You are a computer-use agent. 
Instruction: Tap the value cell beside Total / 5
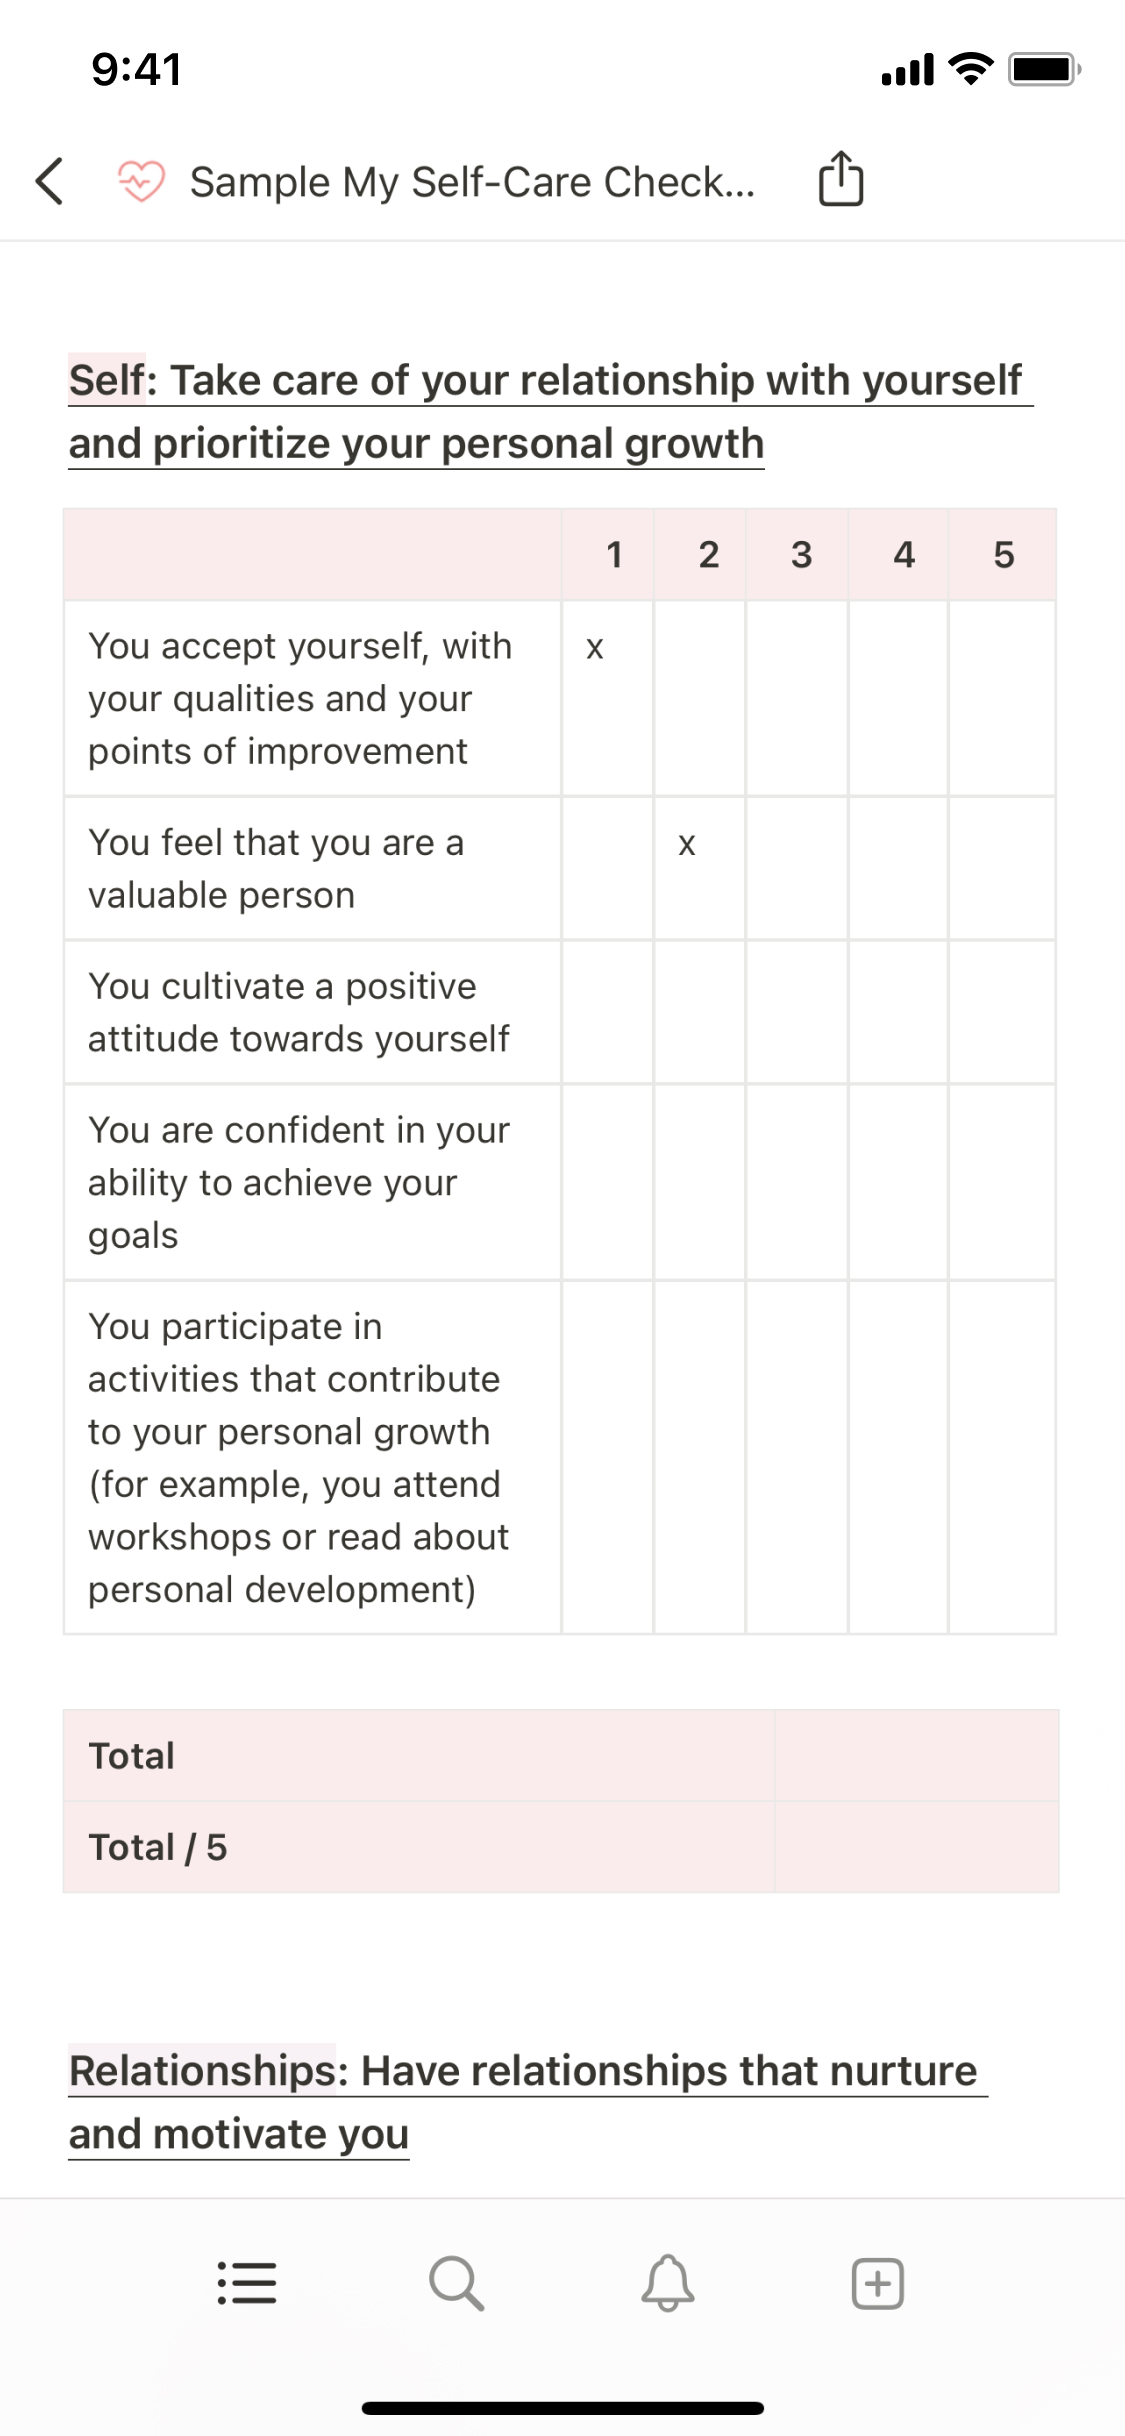coord(916,1847)
